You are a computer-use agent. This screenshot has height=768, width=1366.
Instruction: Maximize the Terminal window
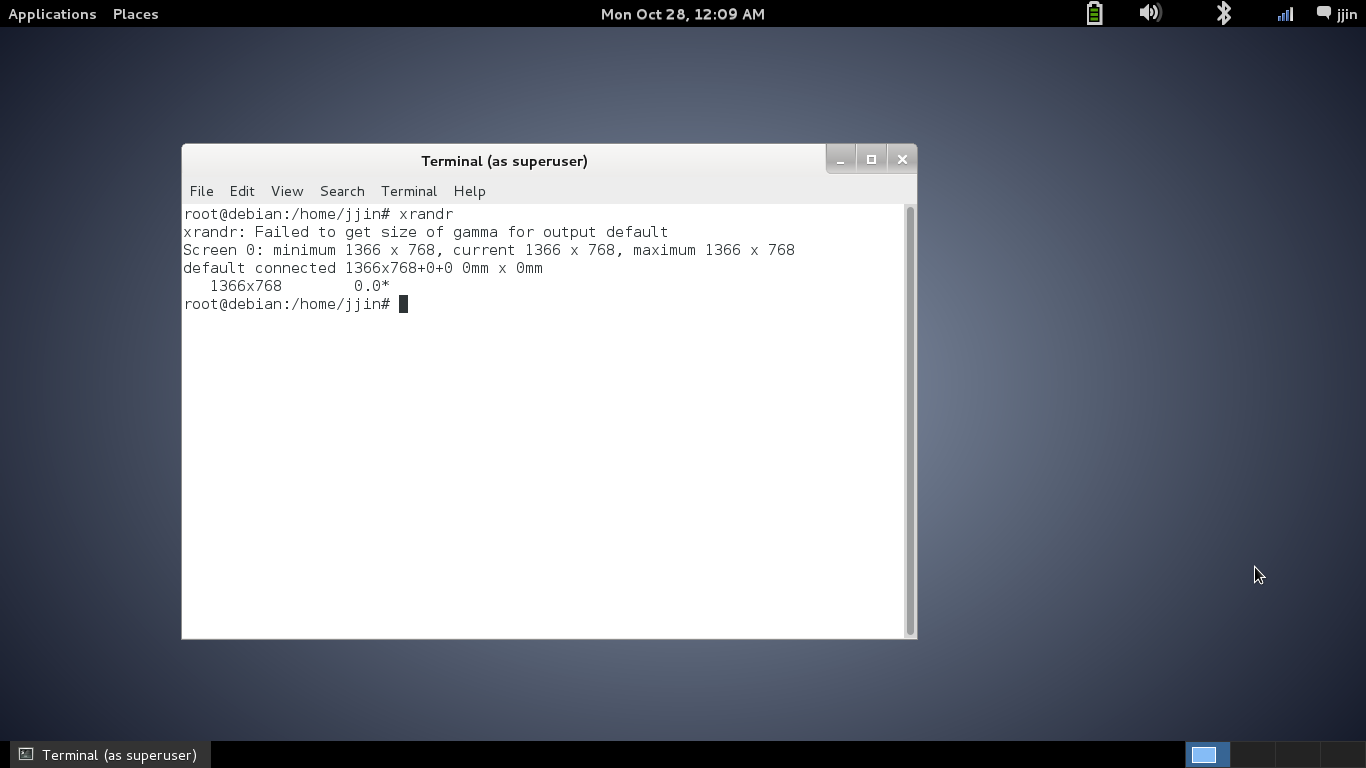pyautogui.click(x=871, y=159)
